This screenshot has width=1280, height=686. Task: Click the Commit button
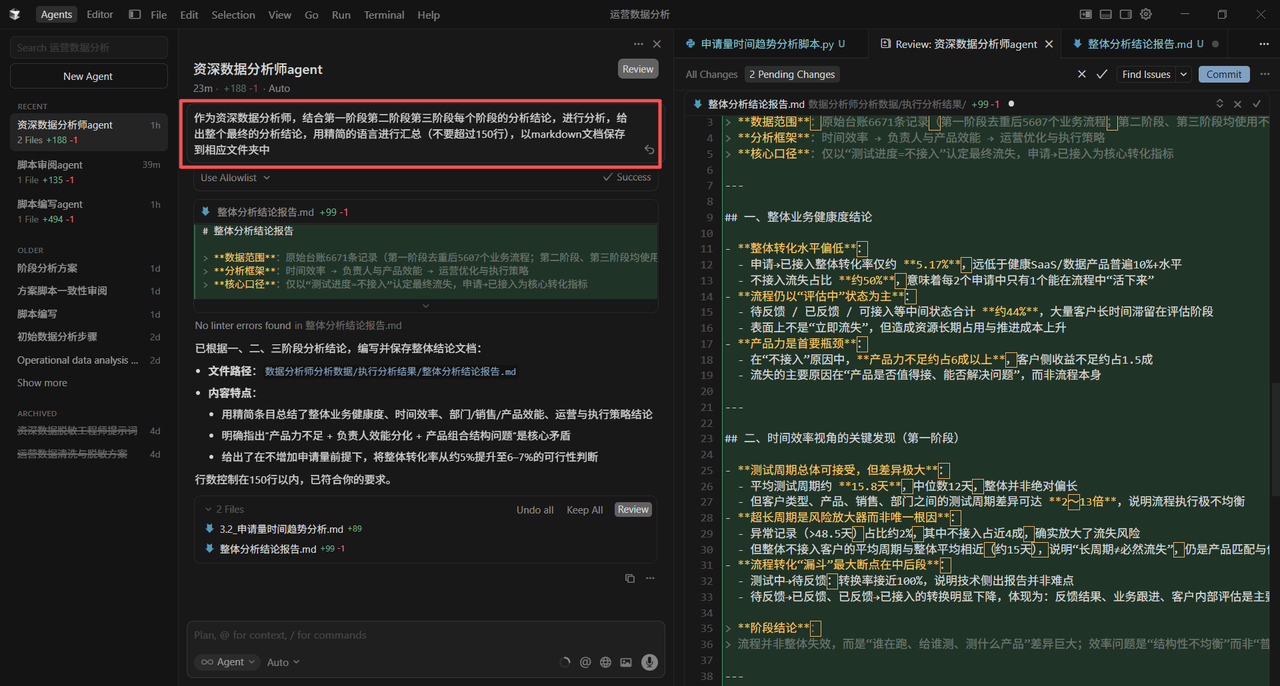tap(1224, 74)
